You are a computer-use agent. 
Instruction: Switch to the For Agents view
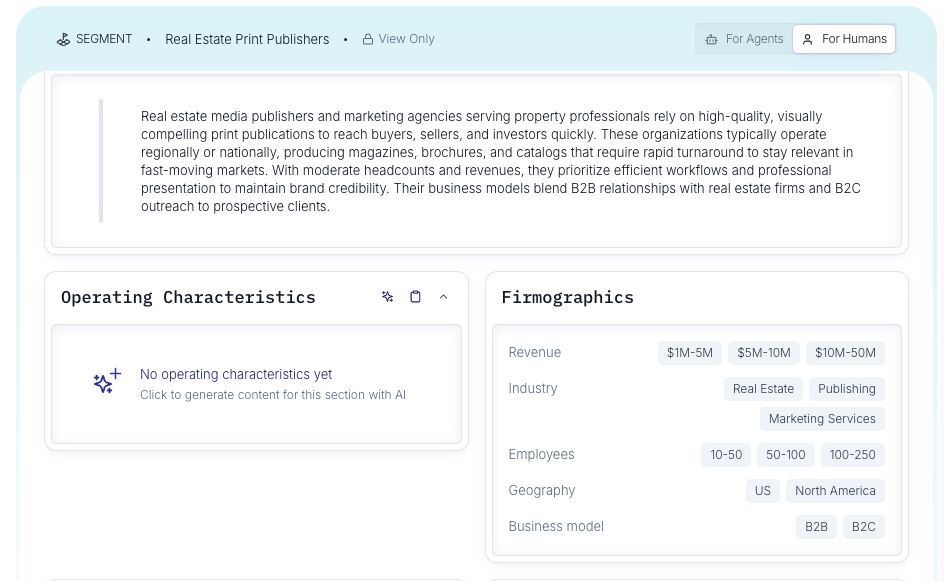coord(745,39)
